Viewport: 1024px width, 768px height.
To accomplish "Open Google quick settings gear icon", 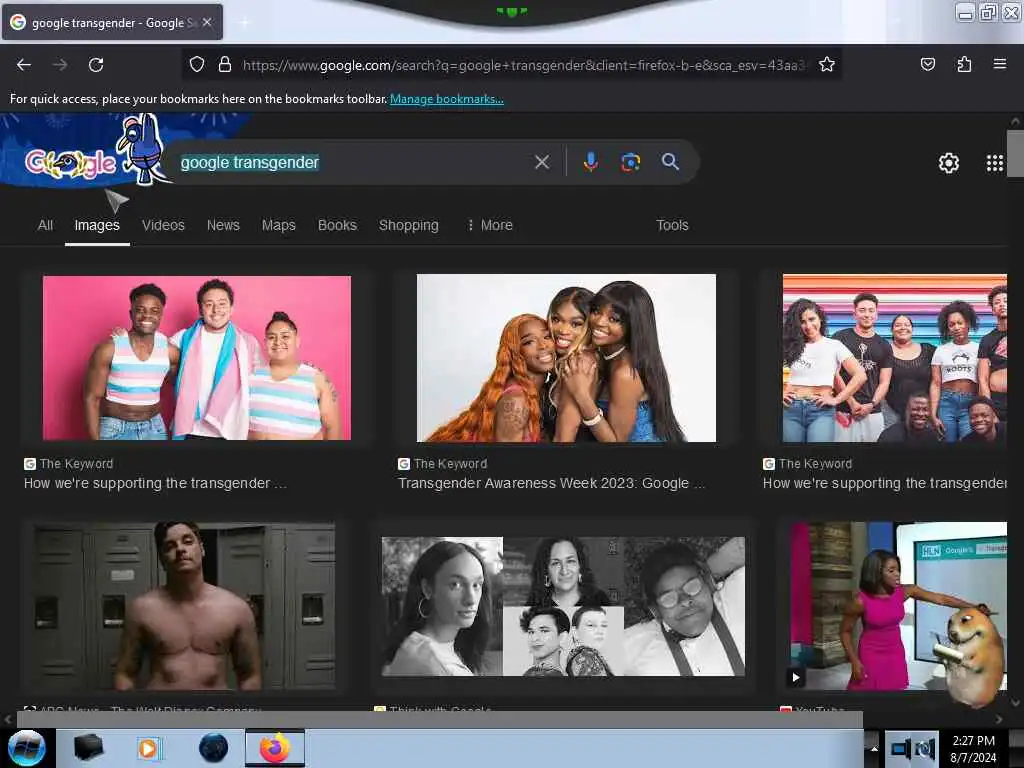I will click(948, 163).
